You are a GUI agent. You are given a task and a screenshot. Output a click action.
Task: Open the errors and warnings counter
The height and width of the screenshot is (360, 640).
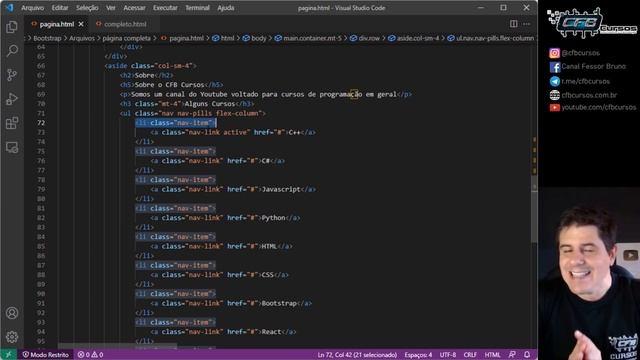(x=90, y=355)
